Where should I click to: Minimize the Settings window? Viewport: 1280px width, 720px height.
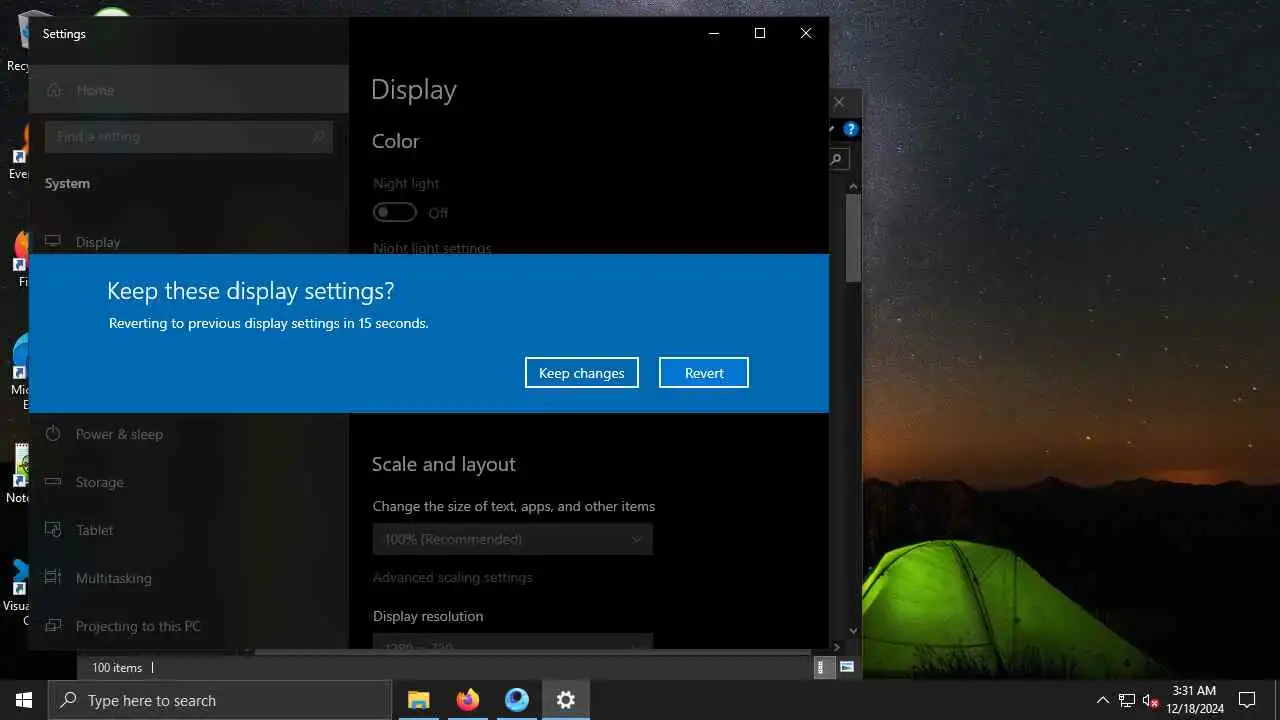(714, 33)
